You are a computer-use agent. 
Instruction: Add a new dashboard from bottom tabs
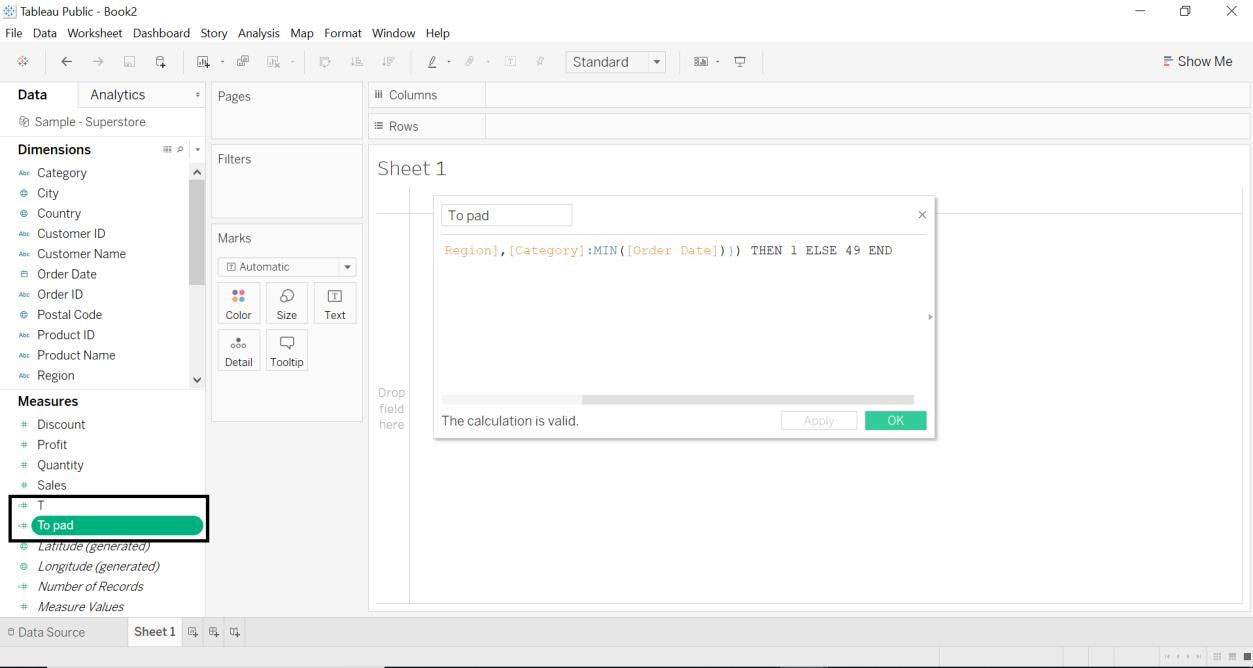(214, 632)
